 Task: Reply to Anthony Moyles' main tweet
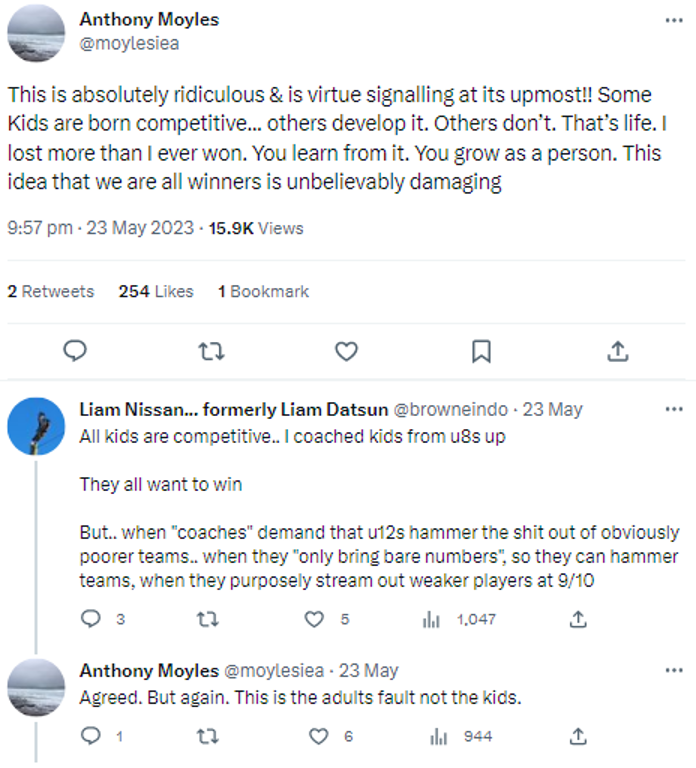point(75,351)
